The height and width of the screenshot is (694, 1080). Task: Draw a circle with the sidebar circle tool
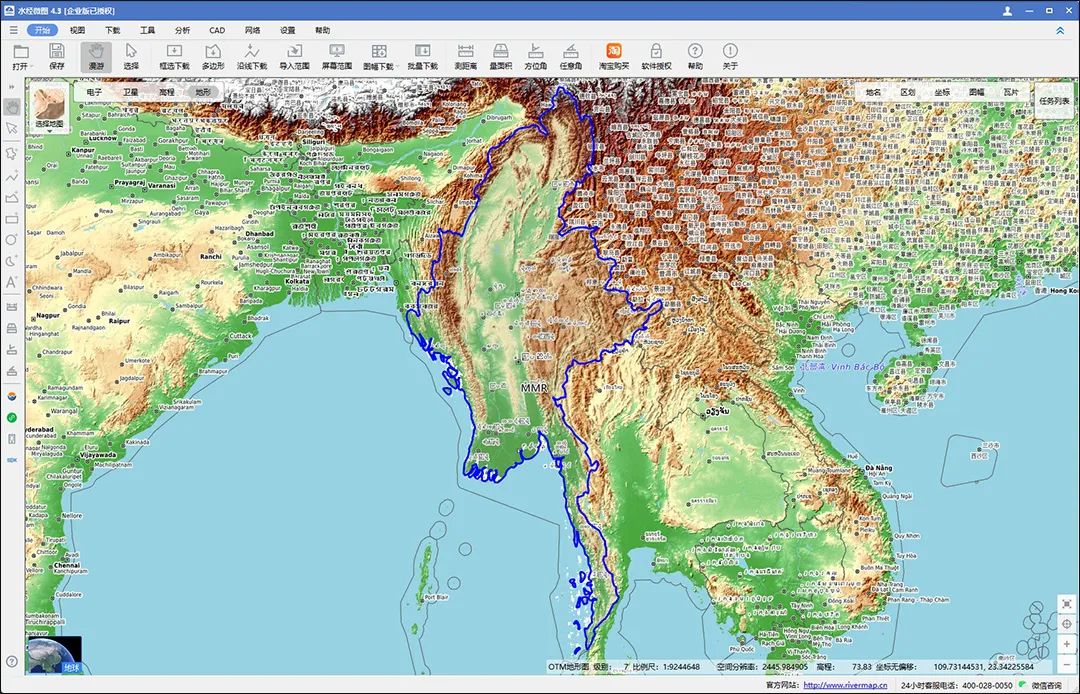point(12,240)
